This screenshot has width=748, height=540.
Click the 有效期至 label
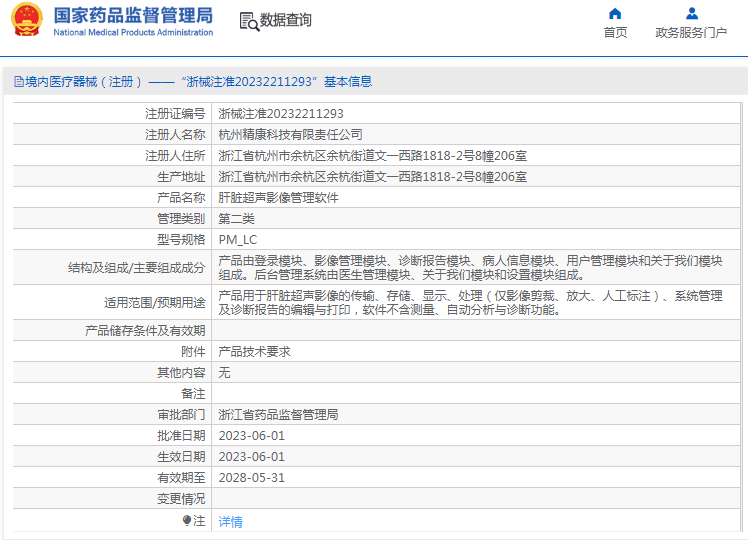click(181, 478)
